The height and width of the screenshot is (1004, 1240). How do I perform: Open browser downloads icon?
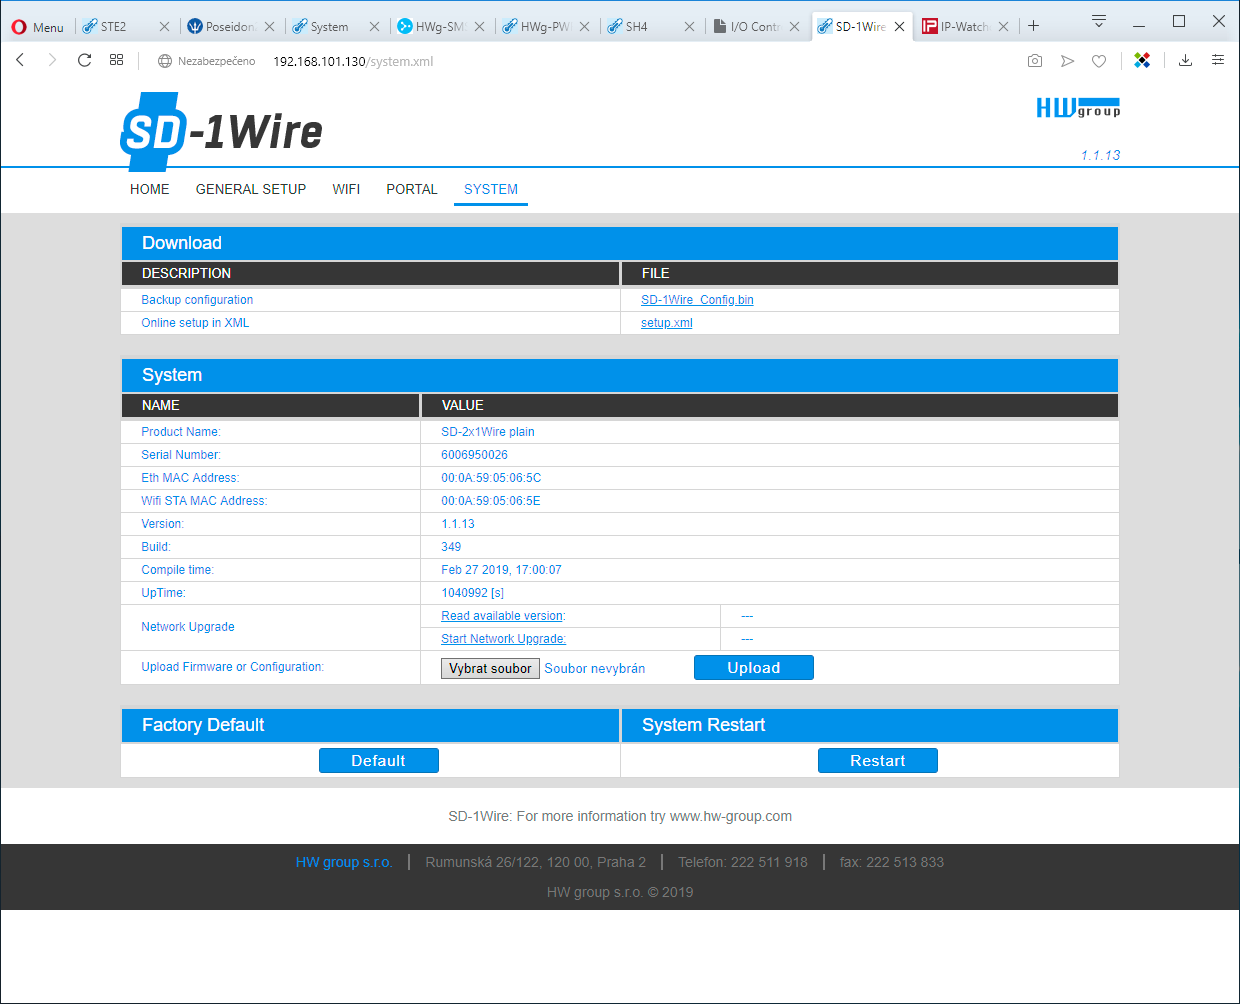[1185, 61]
